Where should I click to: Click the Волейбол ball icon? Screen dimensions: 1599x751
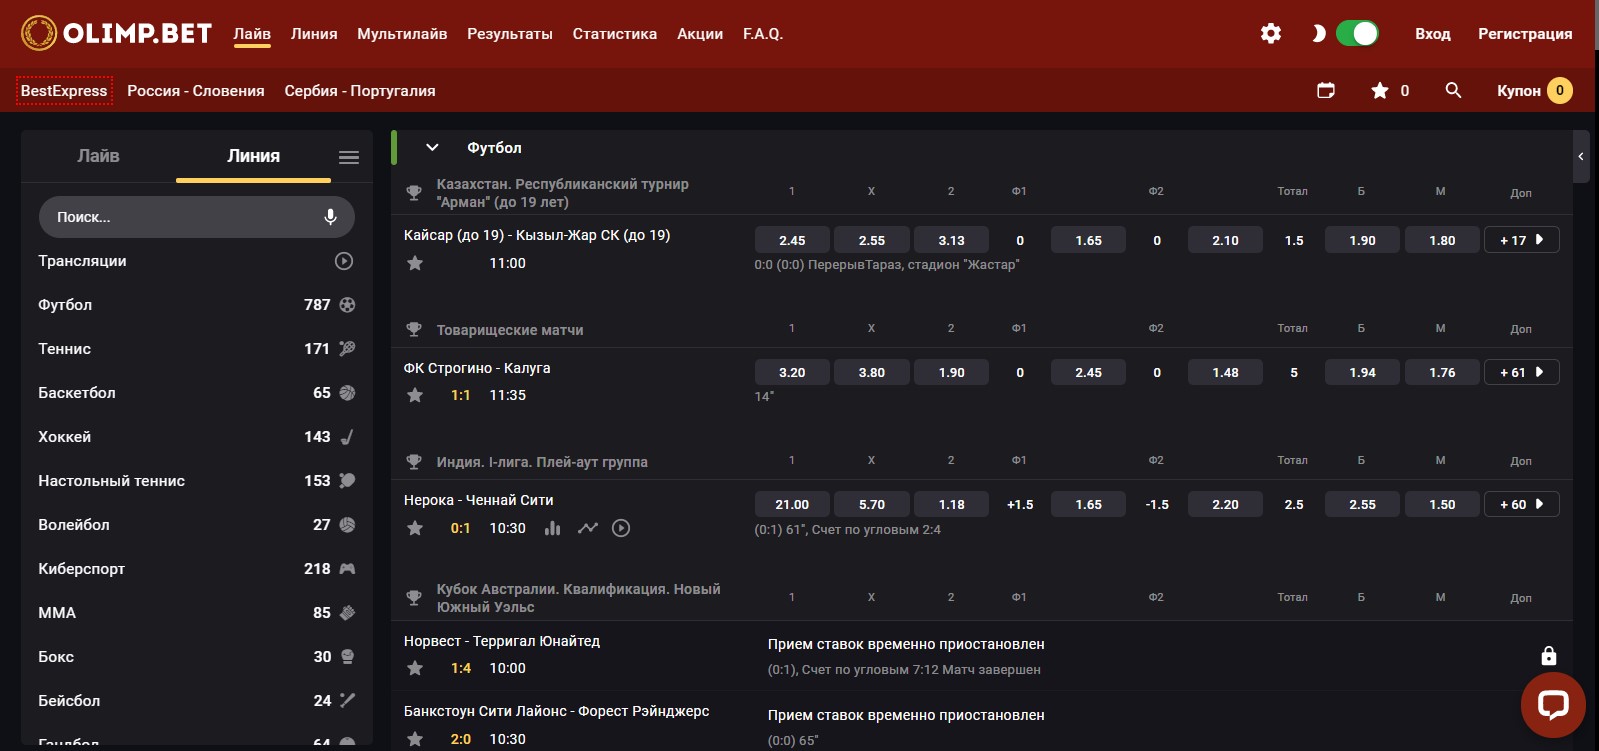coord(347,525)
